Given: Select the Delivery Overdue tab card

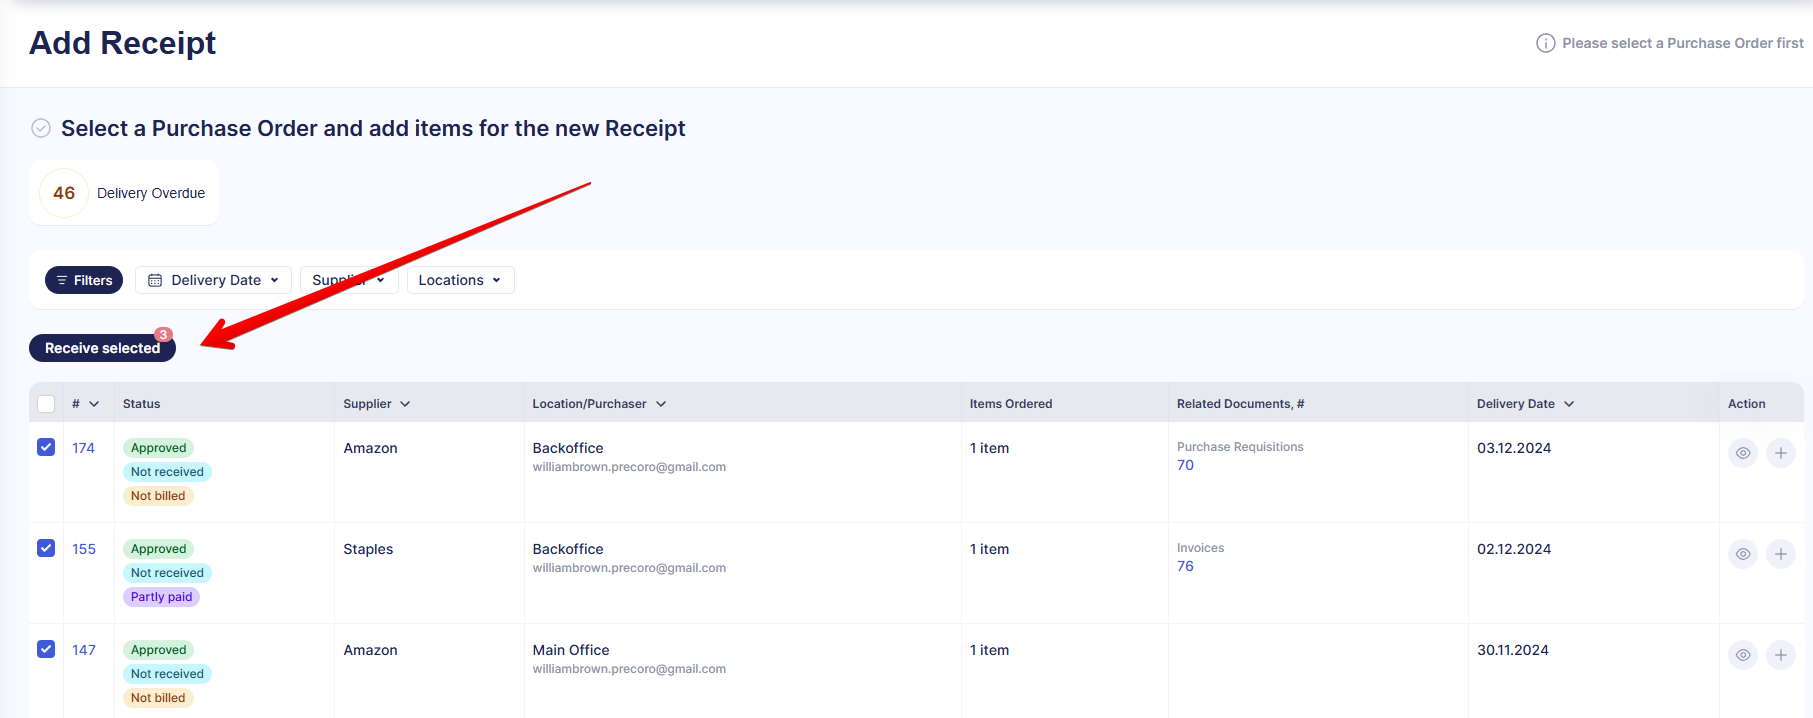Looking at the screenshot, I should click(x=124, y=193).
